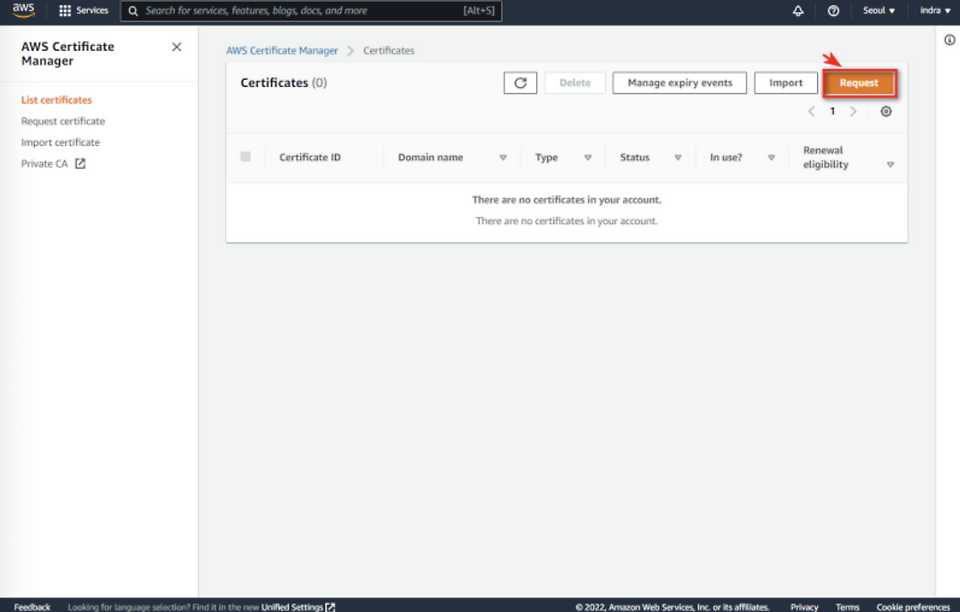Sort by Status column arrow

[x=678, y=157]
